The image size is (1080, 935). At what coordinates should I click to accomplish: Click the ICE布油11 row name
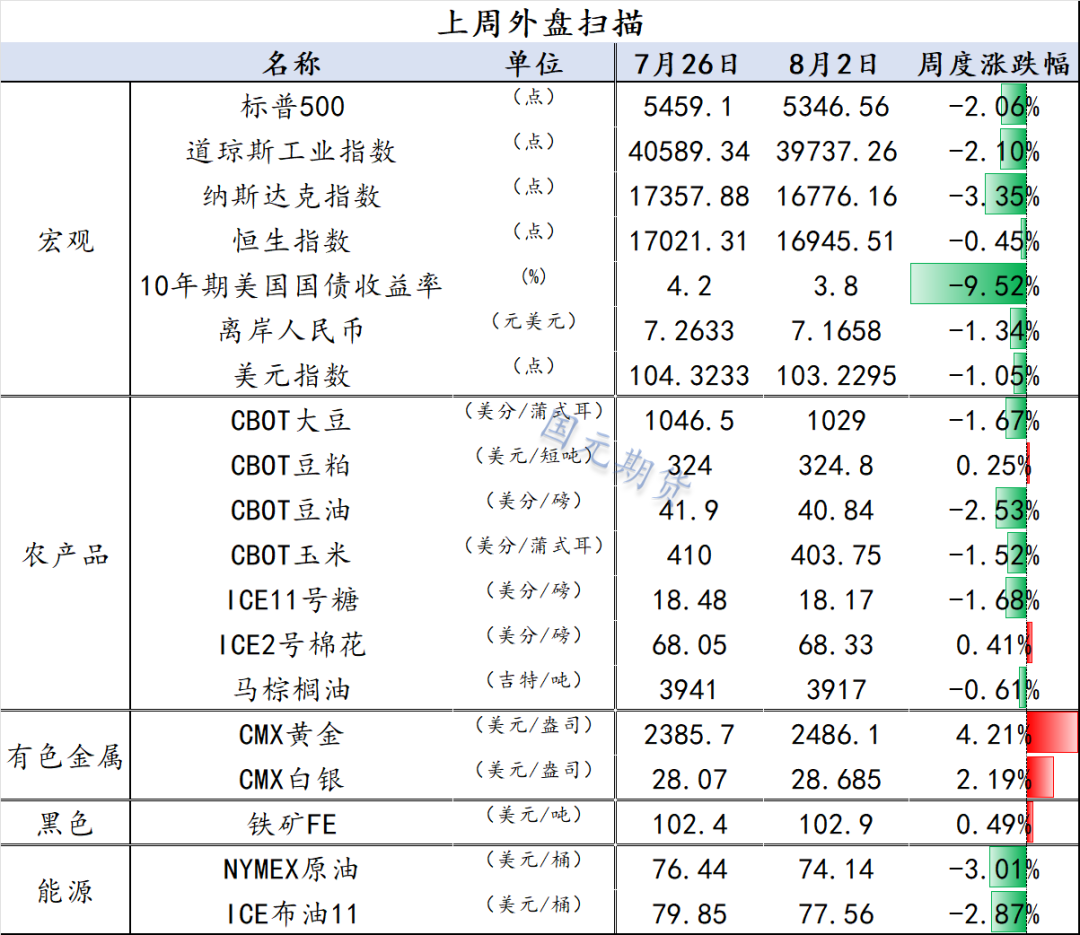tap(293, 914)
